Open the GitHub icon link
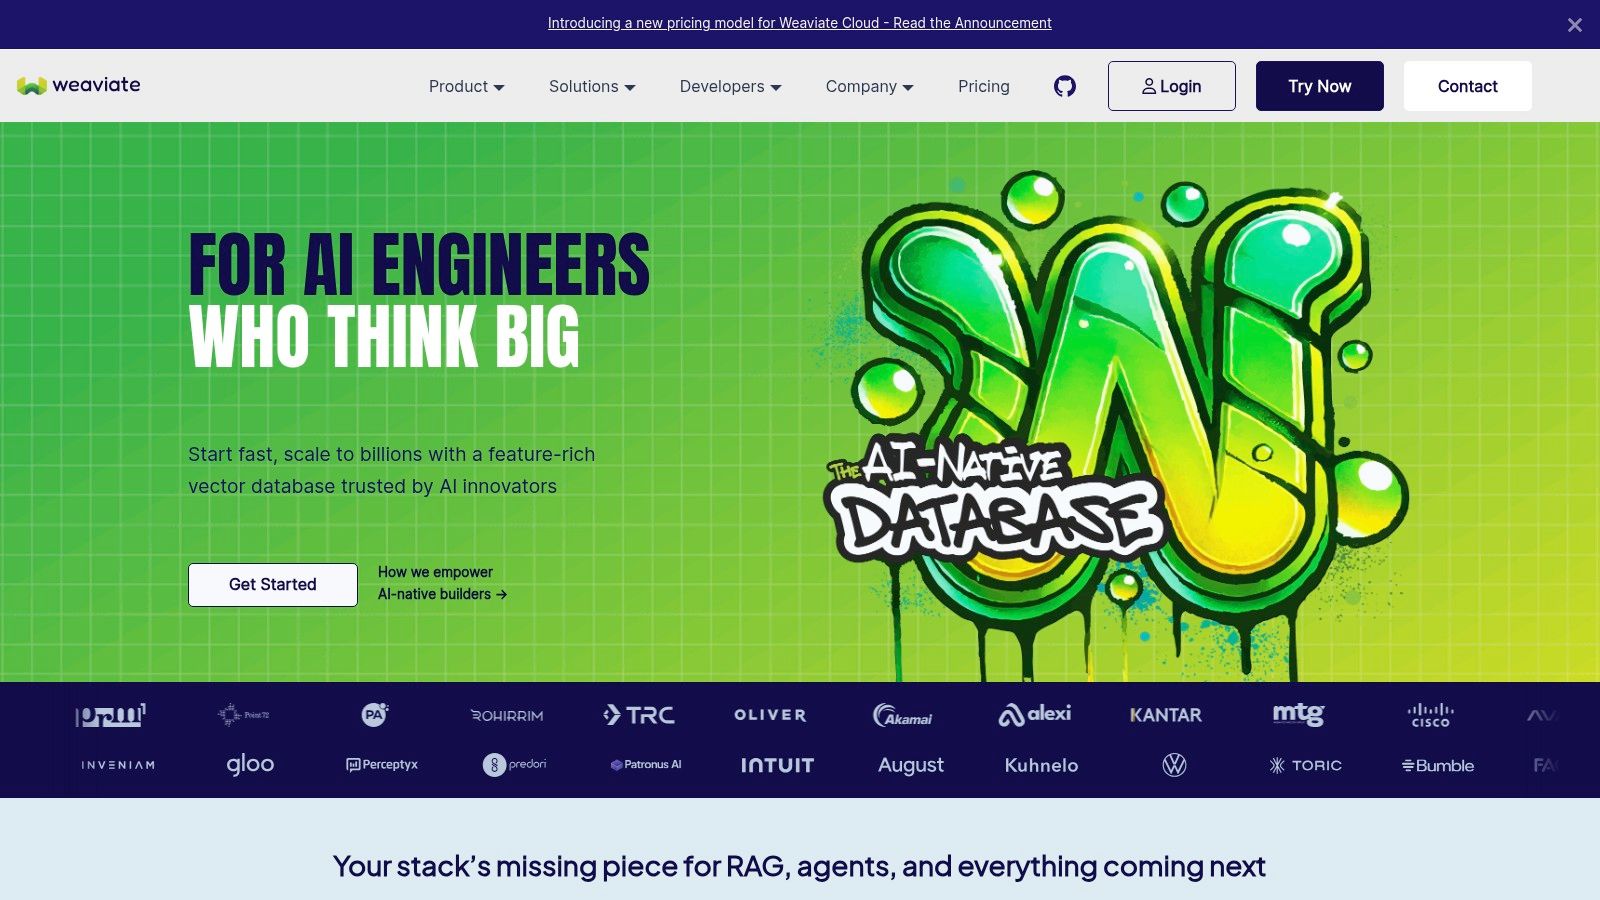 tap(1065, 86)
